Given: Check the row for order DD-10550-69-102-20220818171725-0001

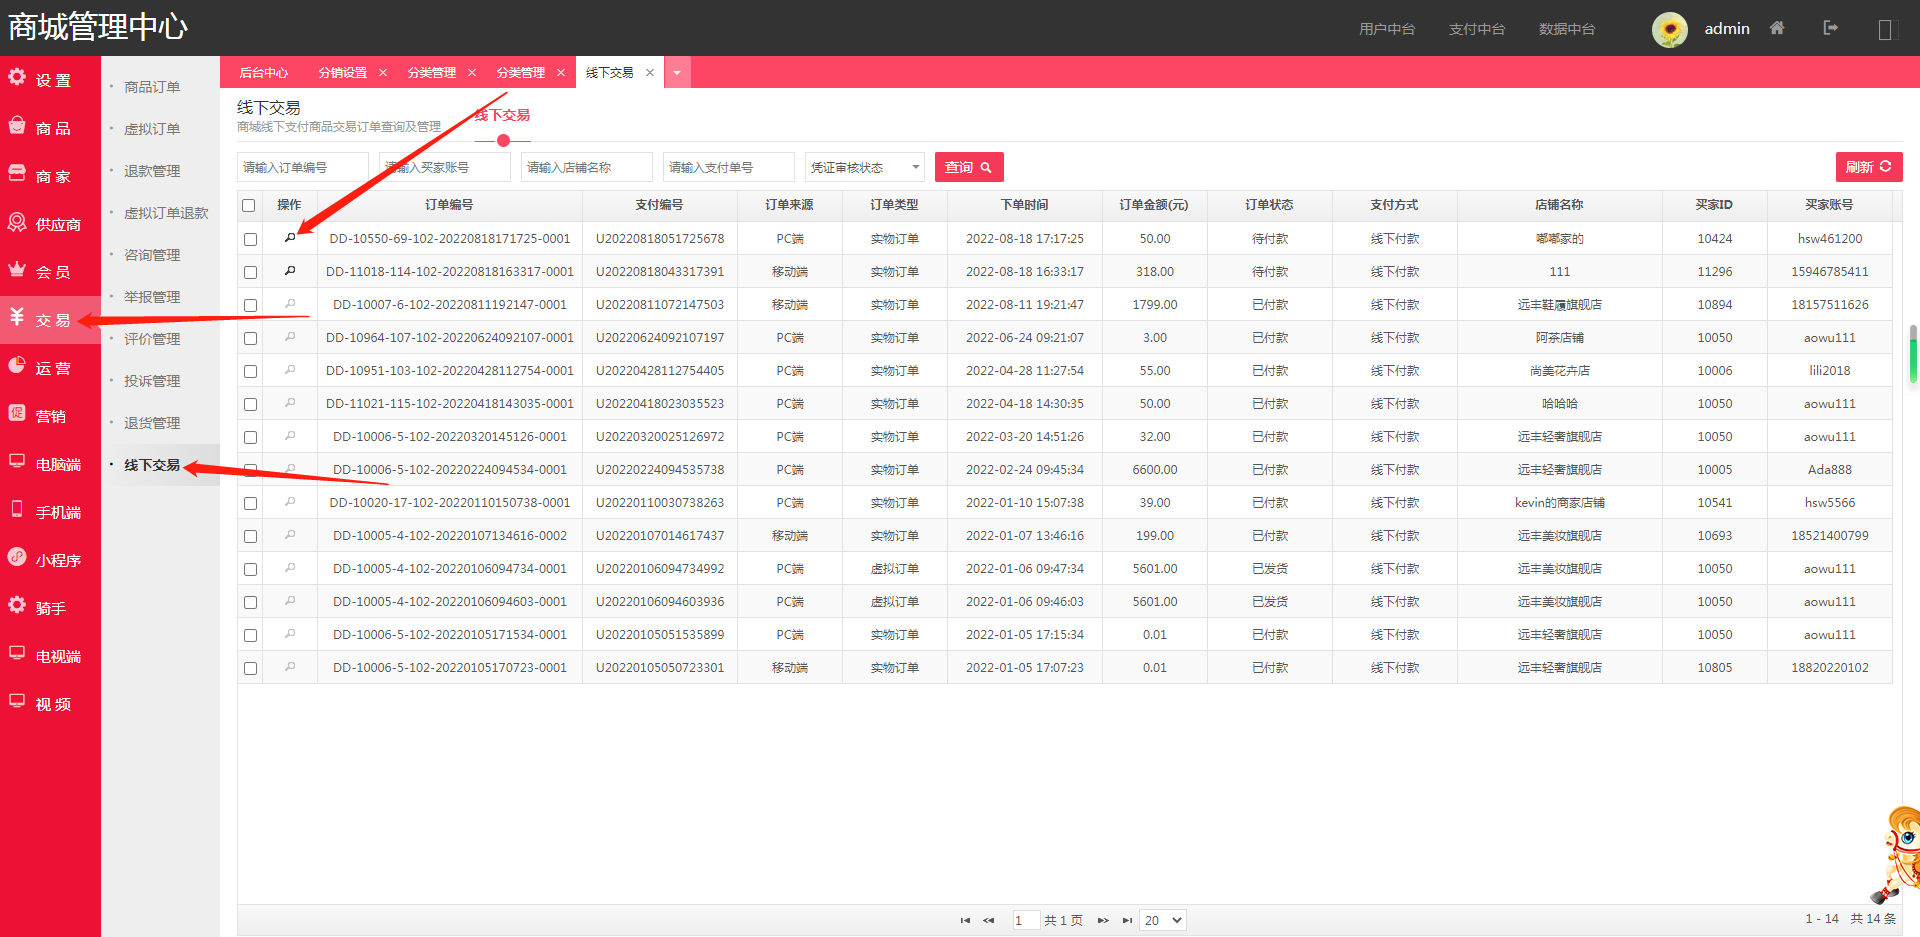Looking at the screenshot, I should [x=250, y=240].
